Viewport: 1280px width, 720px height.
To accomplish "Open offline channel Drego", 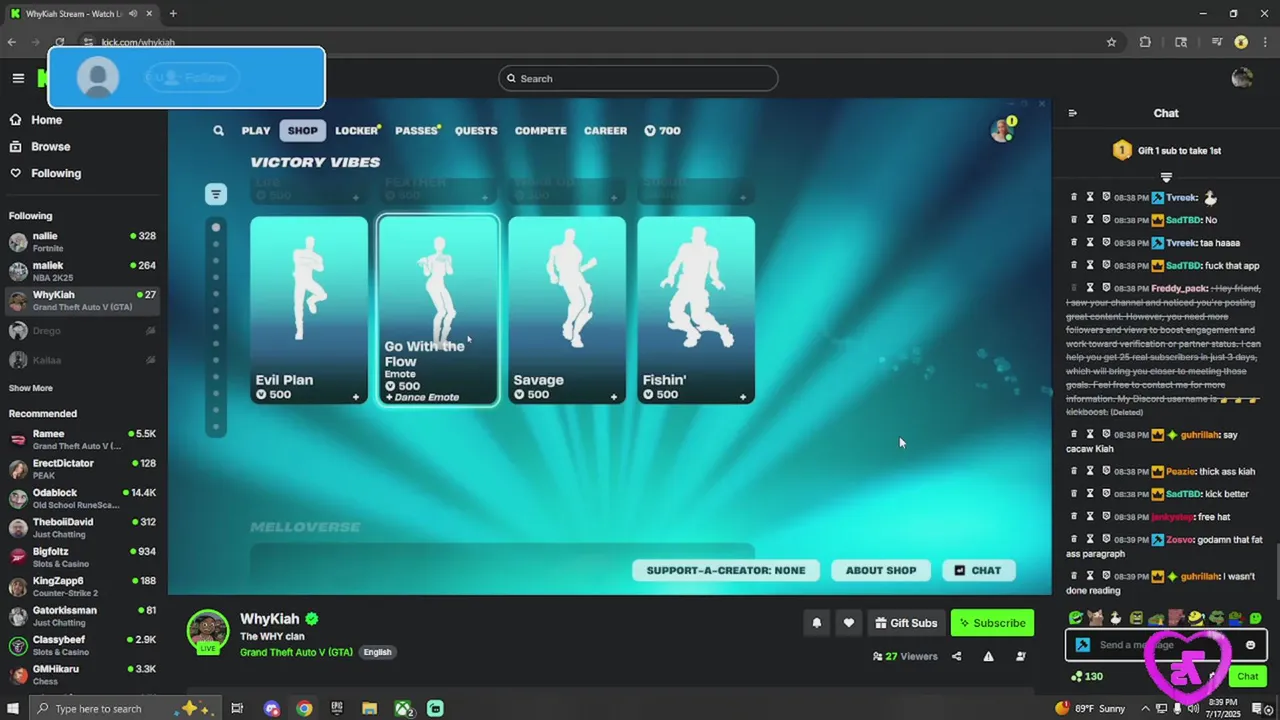I will [80, 331].
